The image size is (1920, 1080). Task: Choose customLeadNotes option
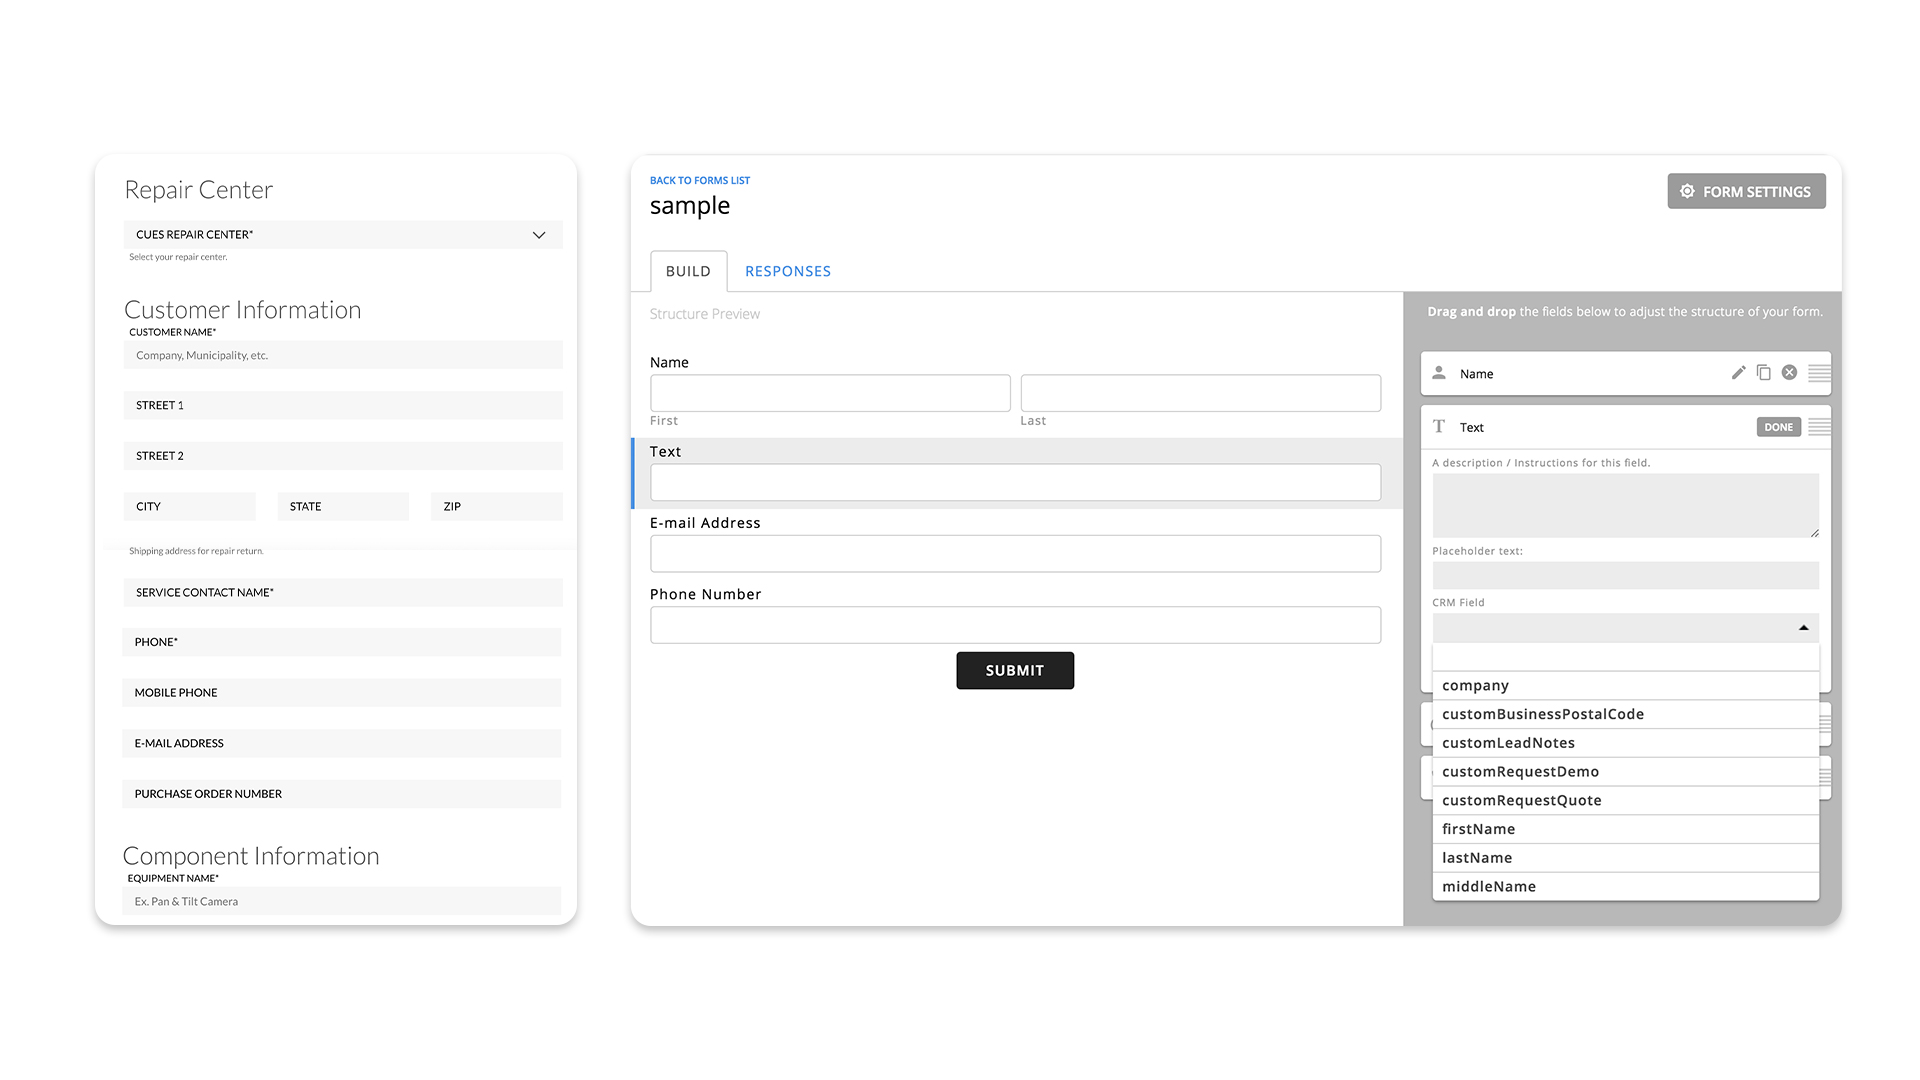click(x=1626, y=743)
